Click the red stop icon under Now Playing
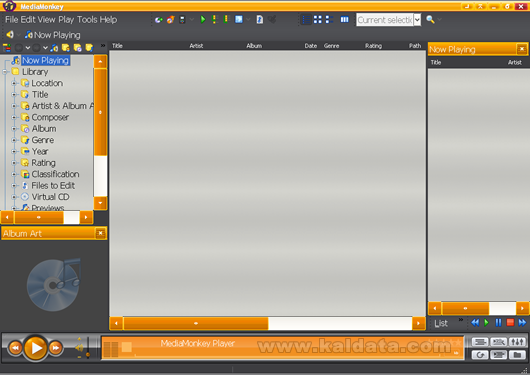The image size is (530, 375). pyautogui.click(x=510, y=323)
